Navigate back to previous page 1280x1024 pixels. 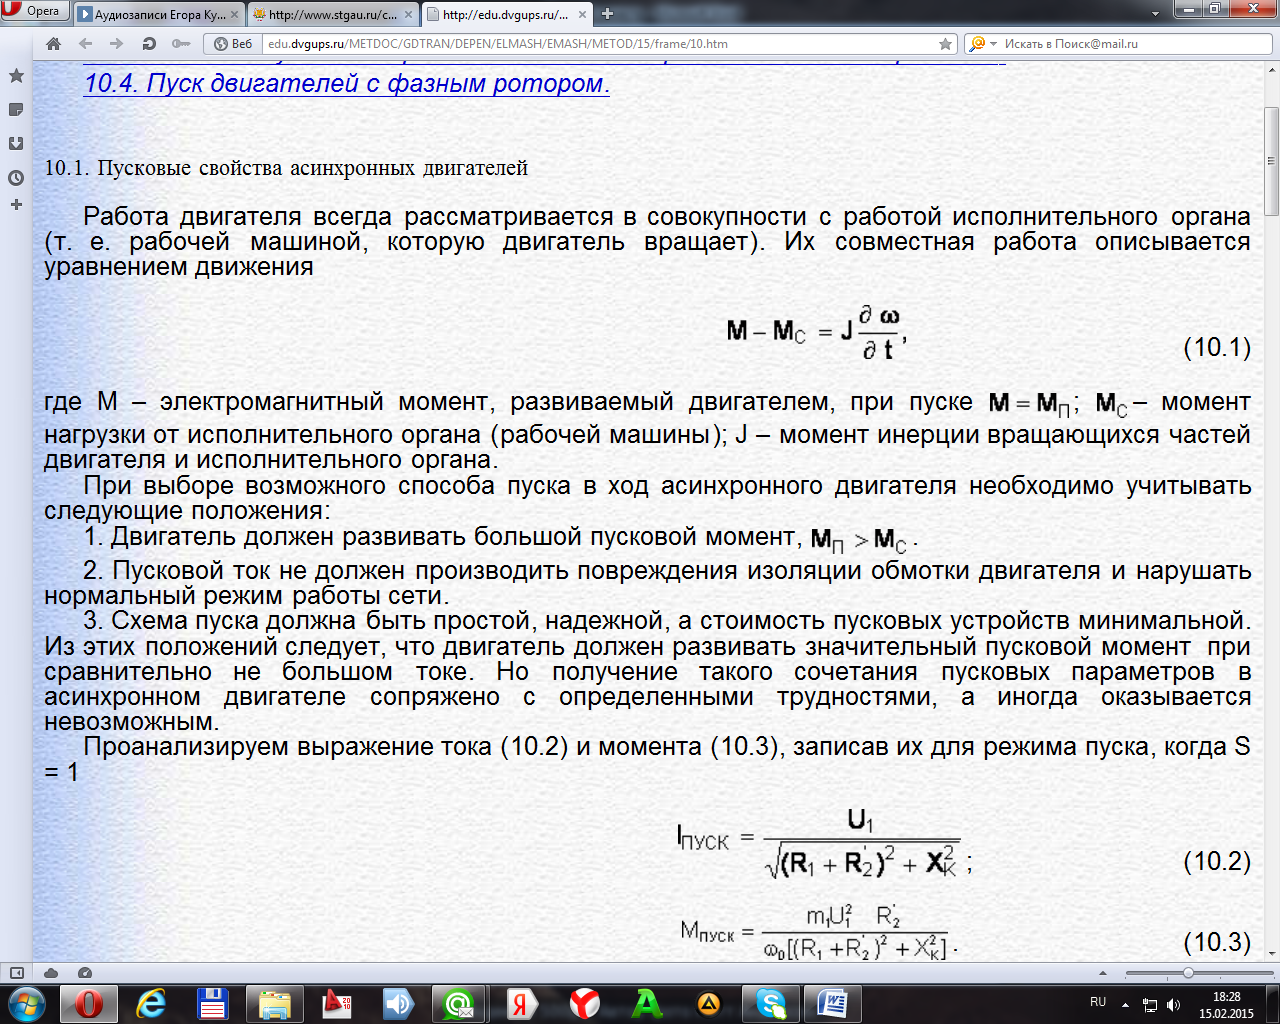pos(85,44)
